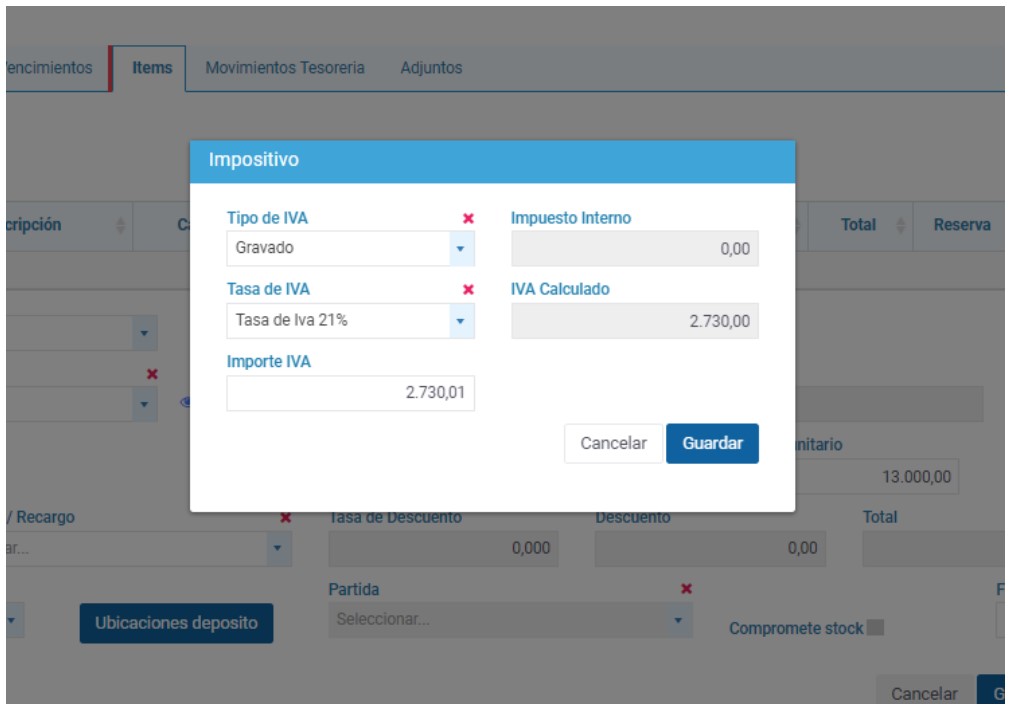
Task: Open the Recargo dropdown arrow
Action: point(278,549)
